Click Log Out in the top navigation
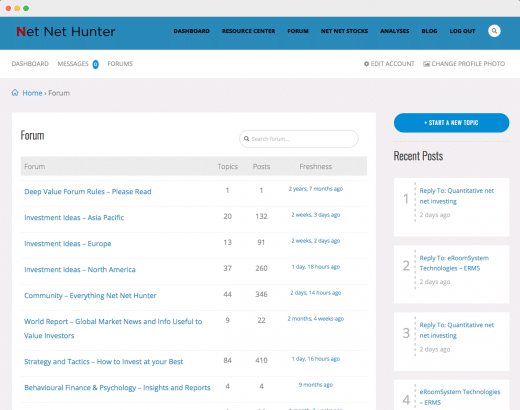Screen dimensions: 520x410 pyautogui.click(x=462, y=31)
